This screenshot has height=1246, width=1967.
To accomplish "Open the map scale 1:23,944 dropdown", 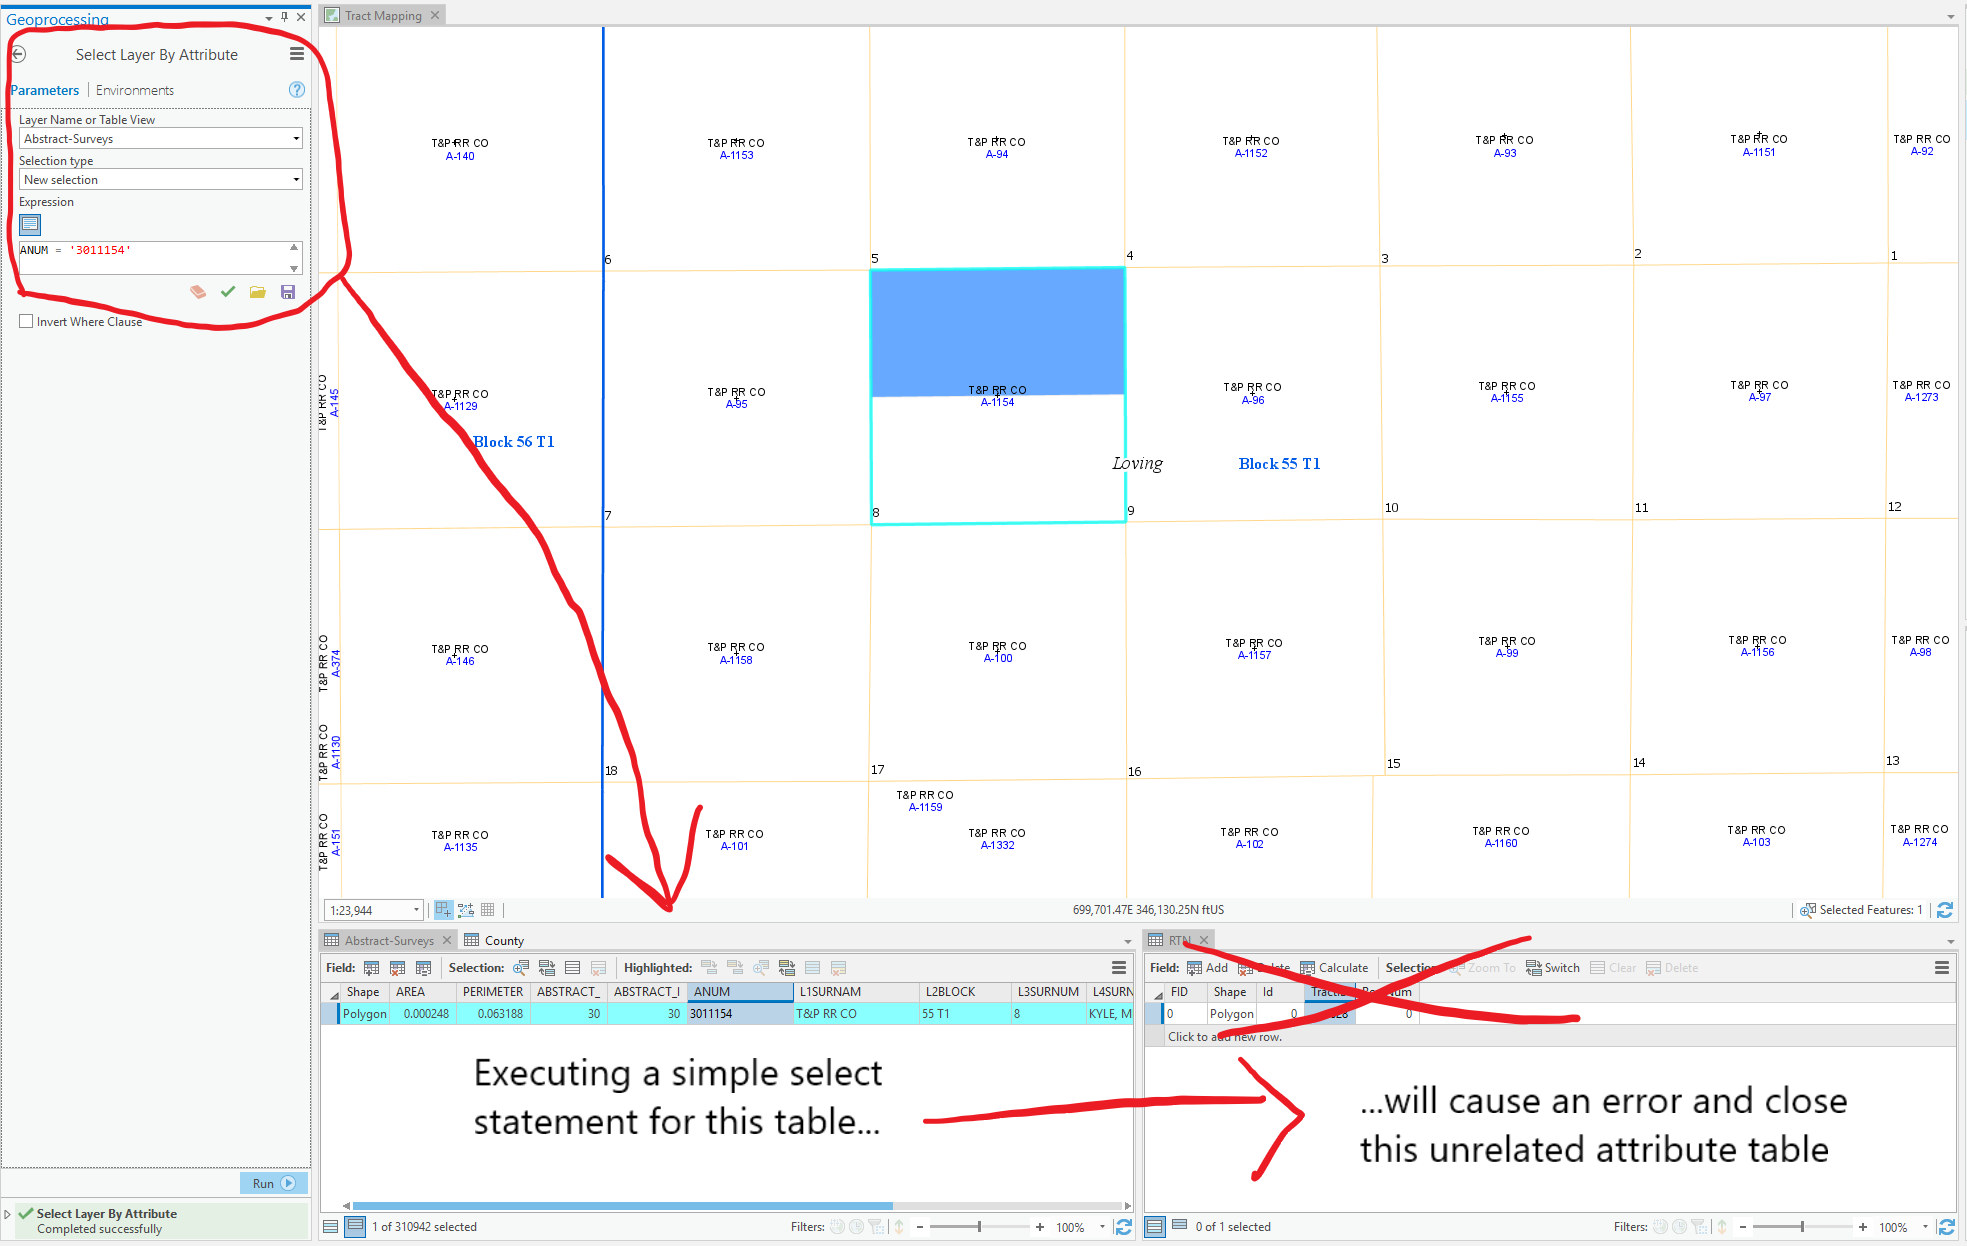I will (x=416, y=910).
